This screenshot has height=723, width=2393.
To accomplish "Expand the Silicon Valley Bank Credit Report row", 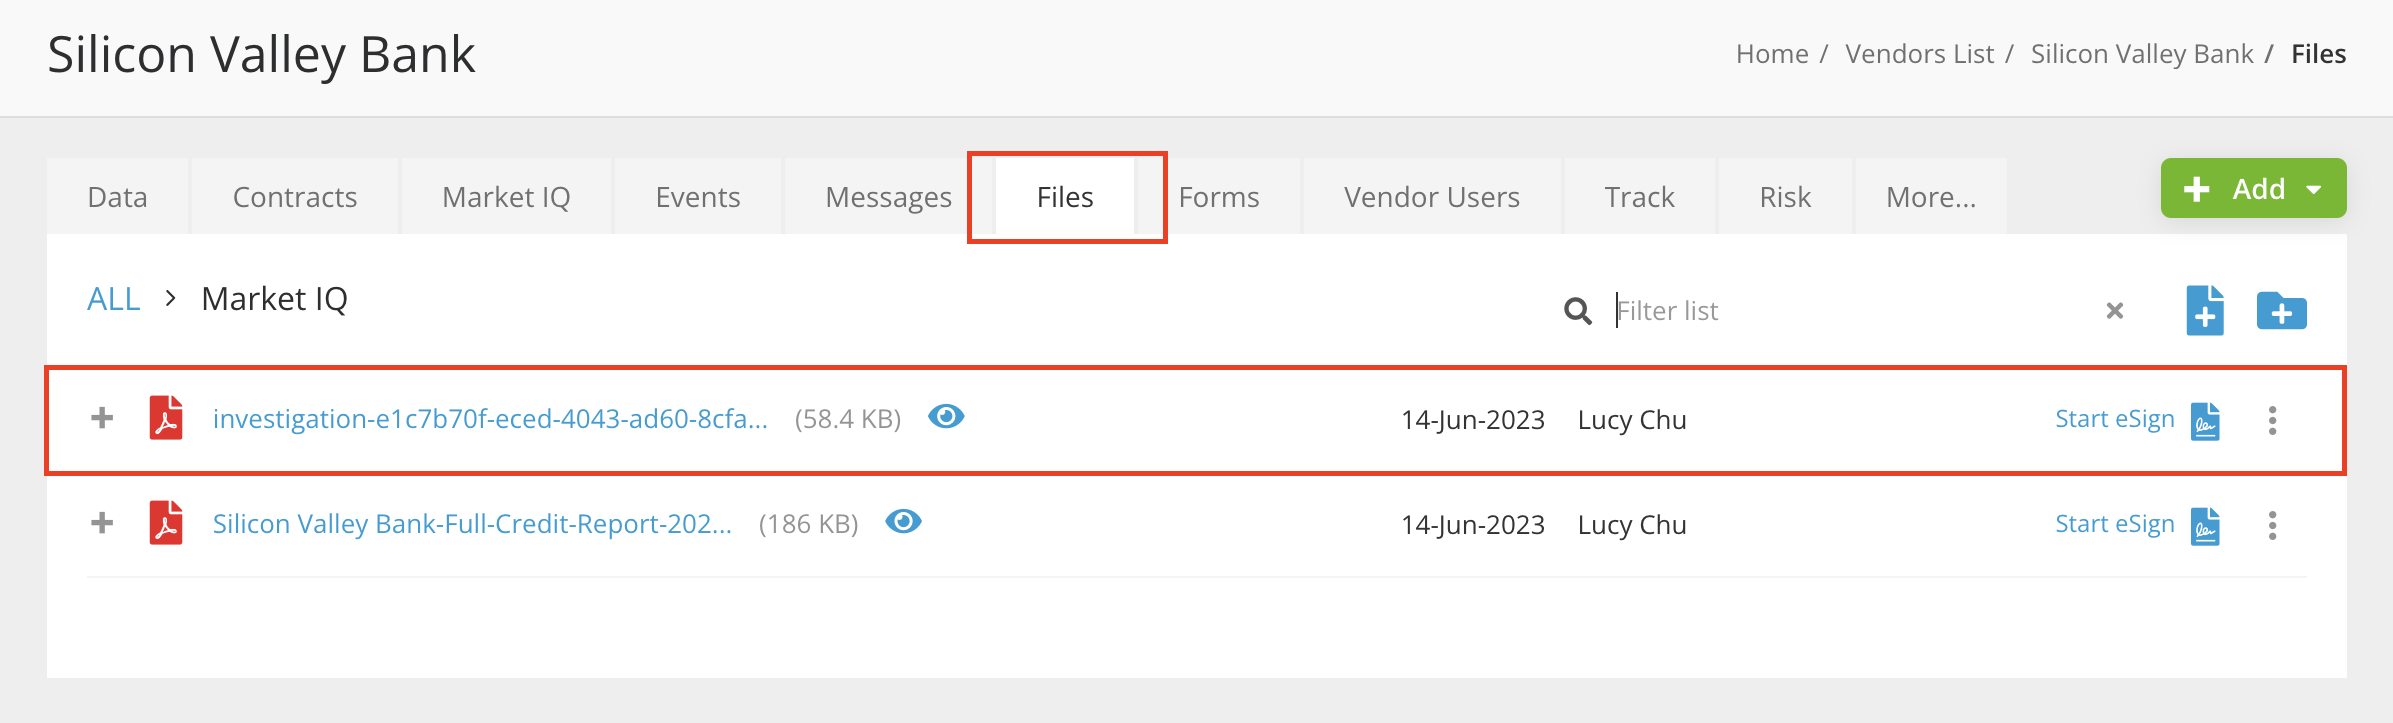I will click(x=102, y=523).
